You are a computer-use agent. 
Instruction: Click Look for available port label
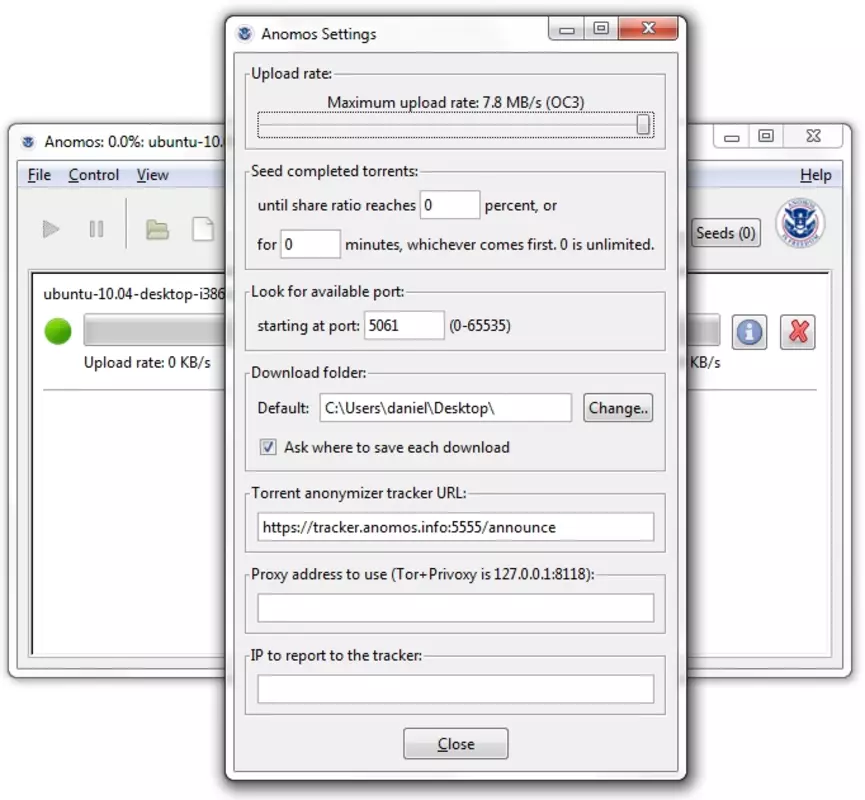pos(328,291)
